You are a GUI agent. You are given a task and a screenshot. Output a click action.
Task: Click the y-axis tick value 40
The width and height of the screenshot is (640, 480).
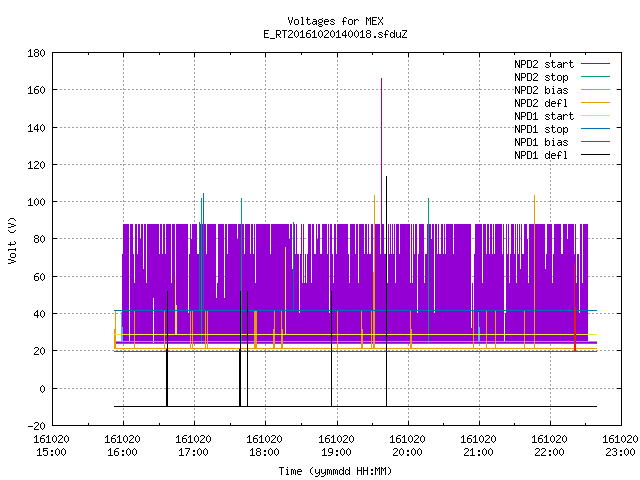pos(39,314)
